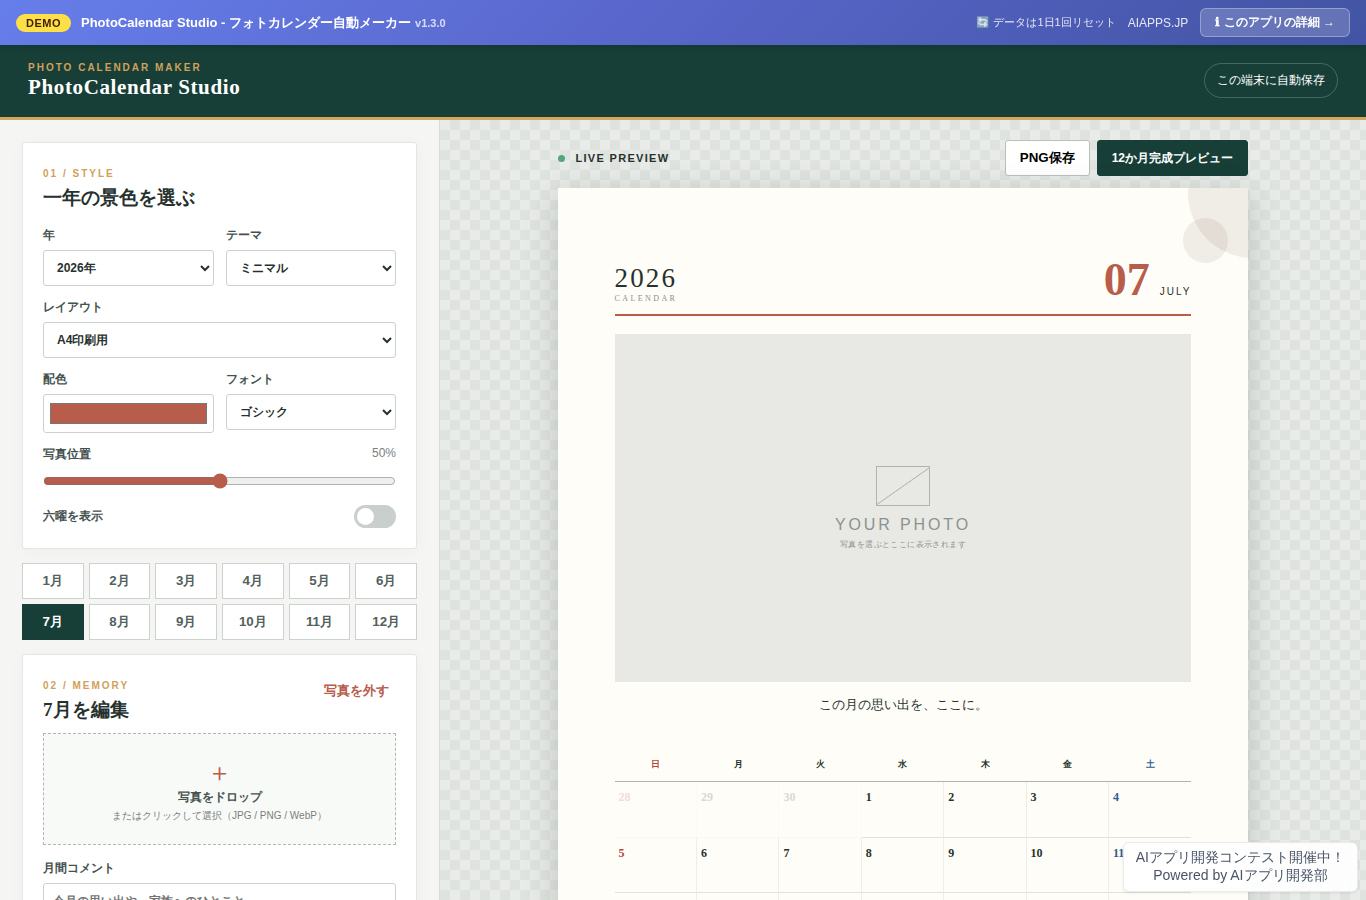The height and width of the screenshot is (900, 1366).
Task: Open the フォント dropdown showing ゴシック
Action: 311,412
